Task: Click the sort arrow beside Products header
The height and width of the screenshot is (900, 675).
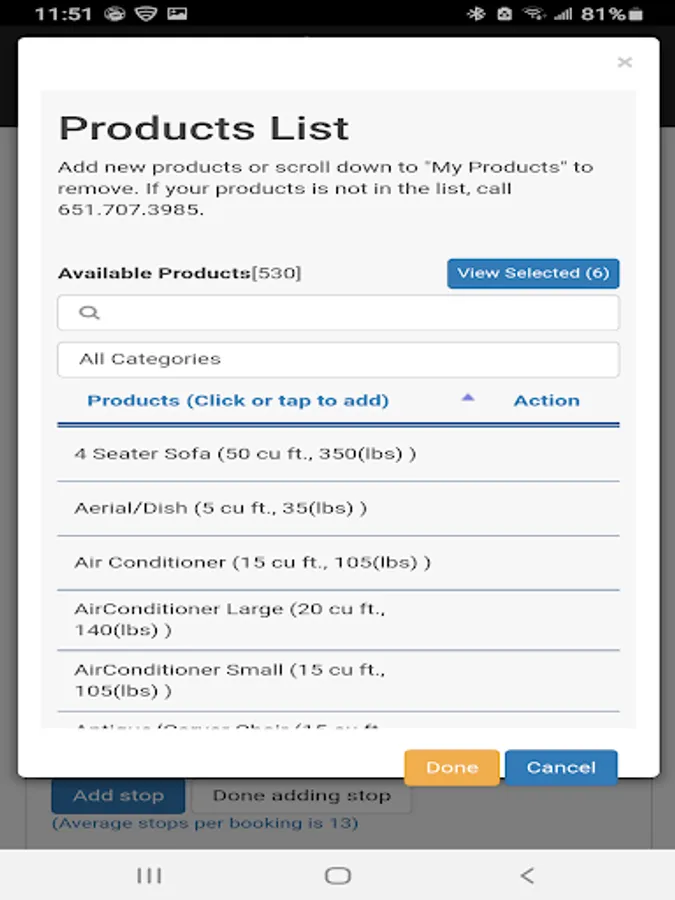Action: (467, 398)
